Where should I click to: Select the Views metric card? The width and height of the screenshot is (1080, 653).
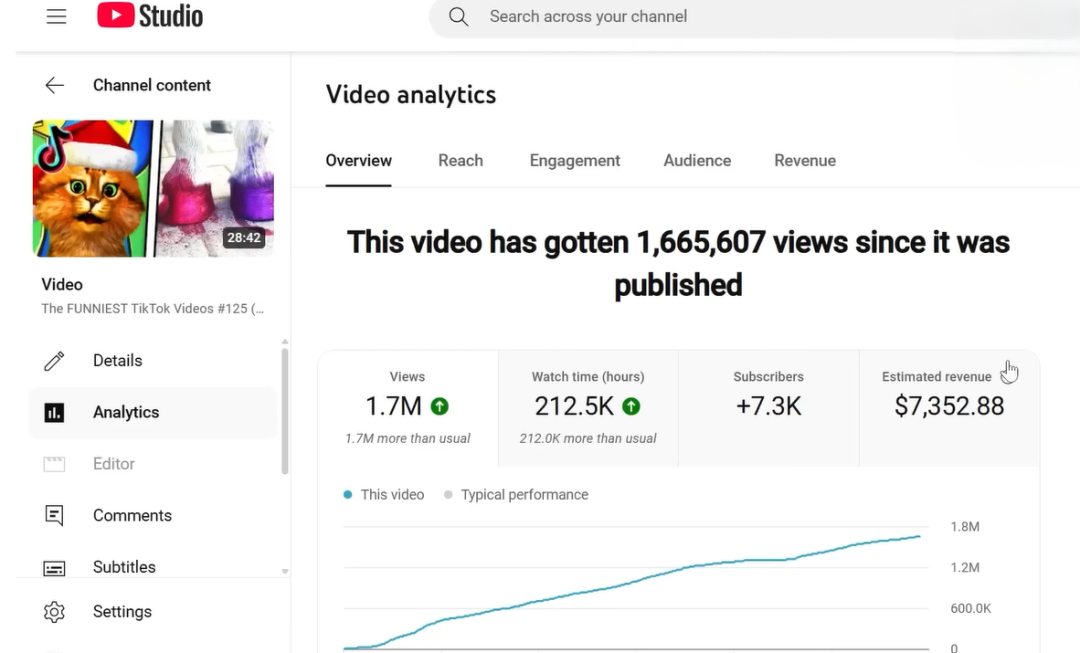pyautogui.click(x=408, y=408)
